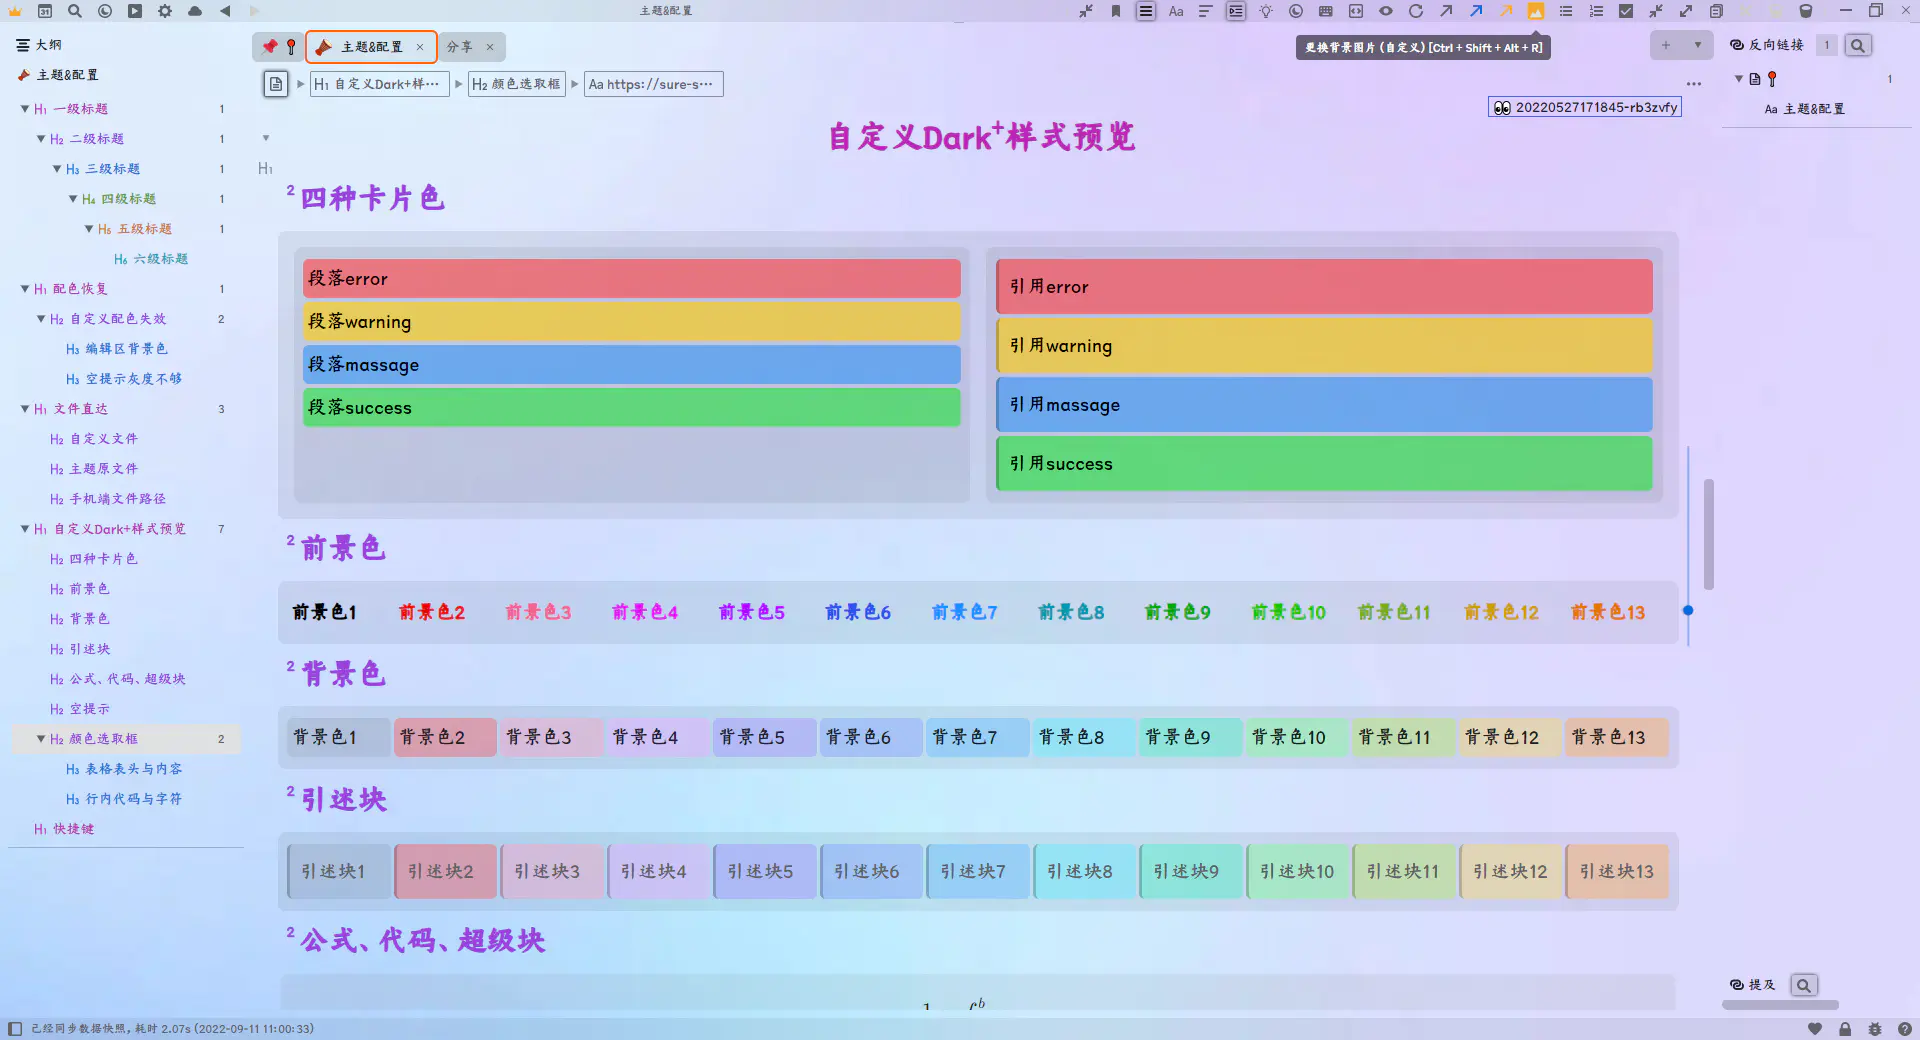Click the heart icon in the status bar
Screen dimensions: 1920x1040
(x=1815, y=1029)
